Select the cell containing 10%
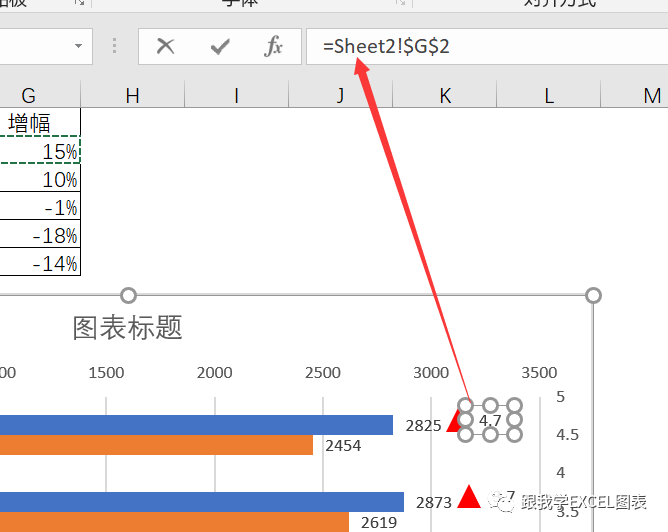Screen dimensions: 668x532 pos(40,178)
